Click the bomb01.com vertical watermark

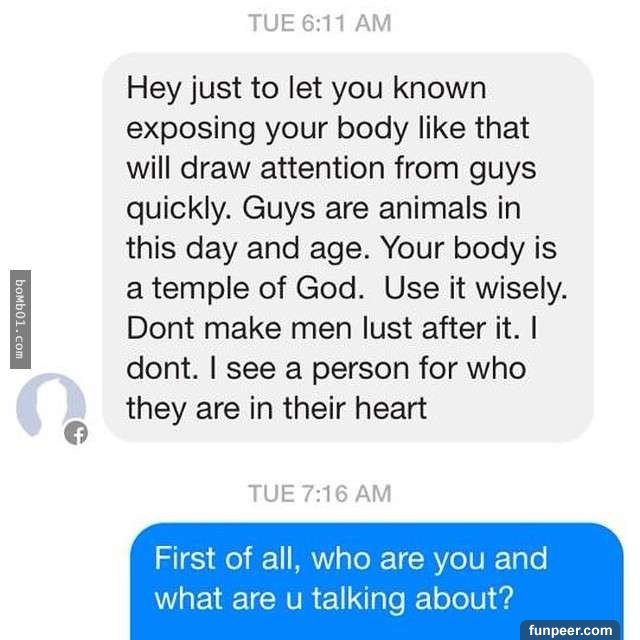[20, 319]
